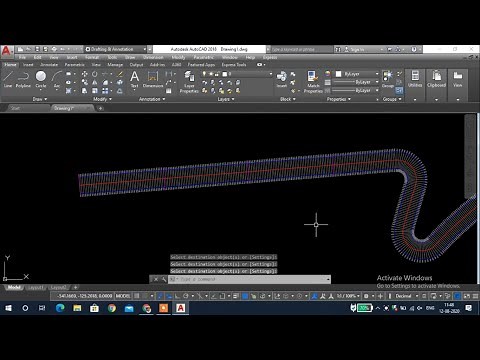Expand the Properties panel

coord(339,99)
